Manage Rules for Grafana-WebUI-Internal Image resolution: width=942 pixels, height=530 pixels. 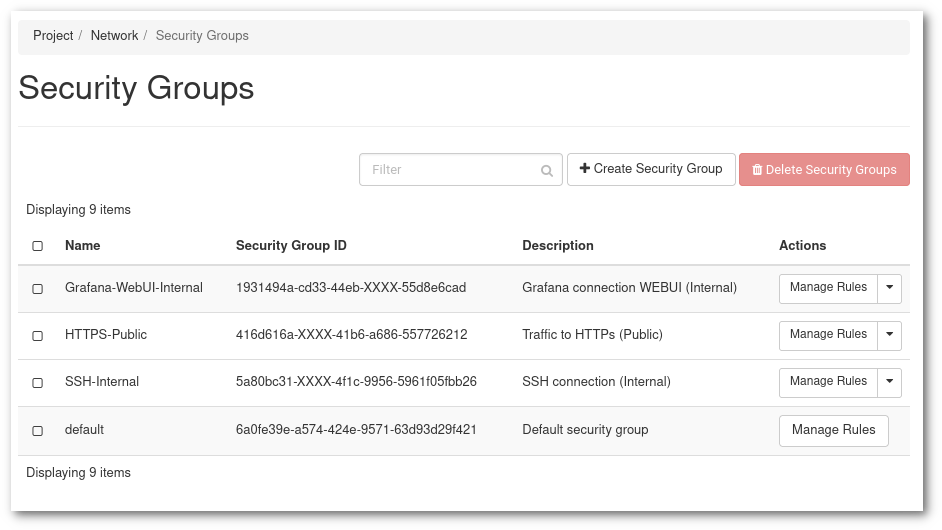point(828,288)
